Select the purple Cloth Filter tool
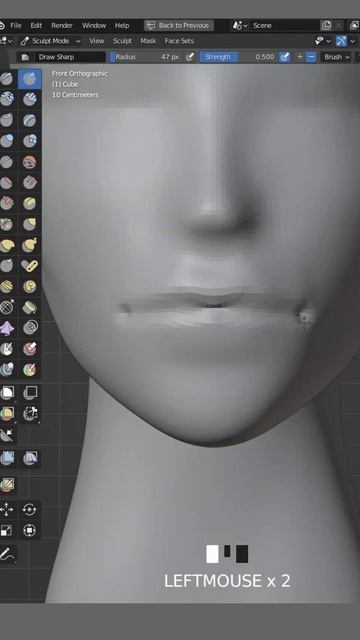 click(x=29, y=458)
